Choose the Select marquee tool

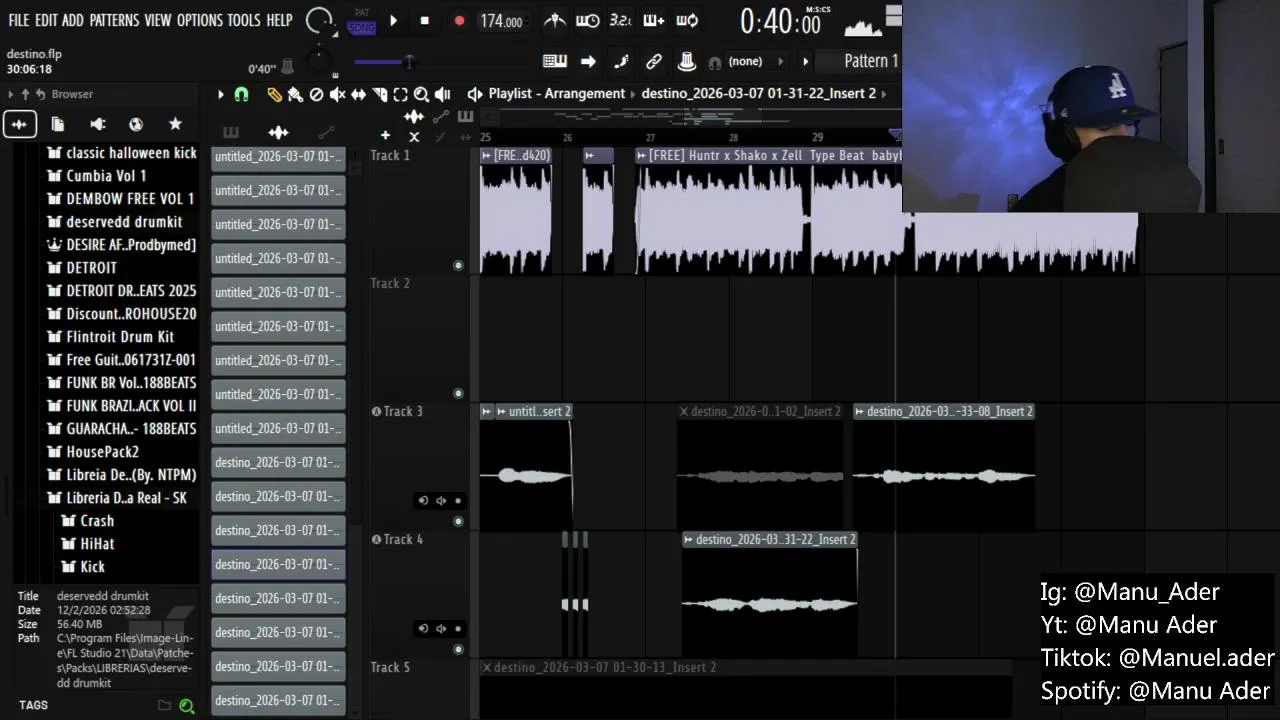(x=400, y=94)
